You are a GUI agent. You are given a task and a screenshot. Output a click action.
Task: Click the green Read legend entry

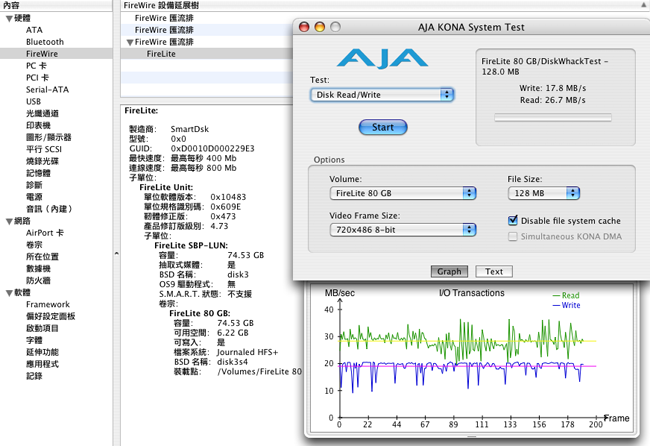(566, 295)
